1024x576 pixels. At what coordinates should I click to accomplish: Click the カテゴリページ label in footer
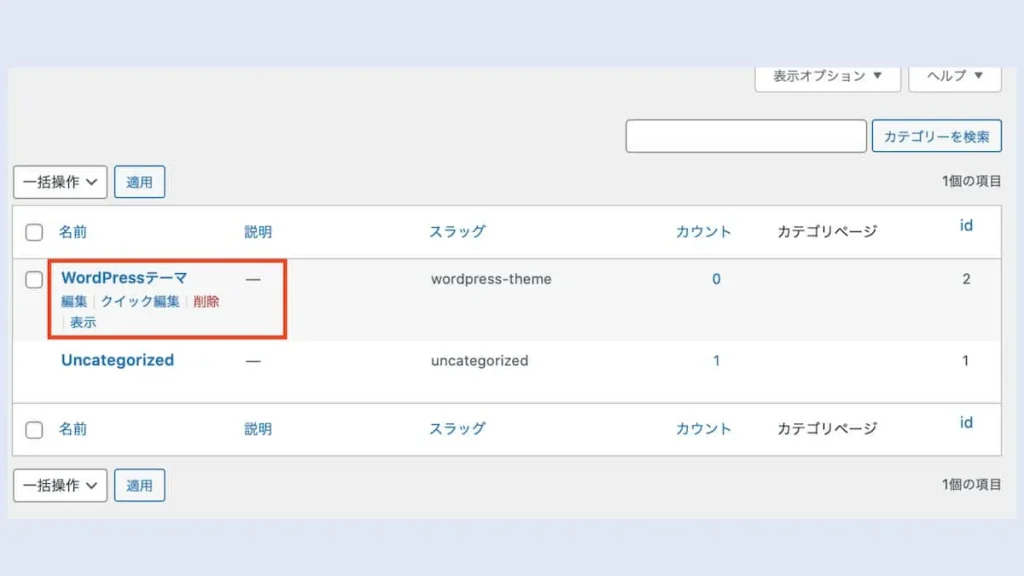[827, 429]
